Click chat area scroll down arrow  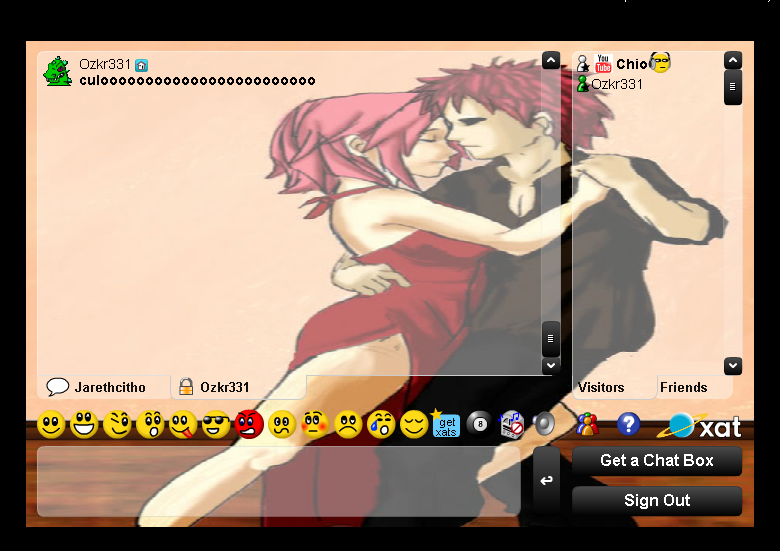pyautogui.click(x=551, y=366)
